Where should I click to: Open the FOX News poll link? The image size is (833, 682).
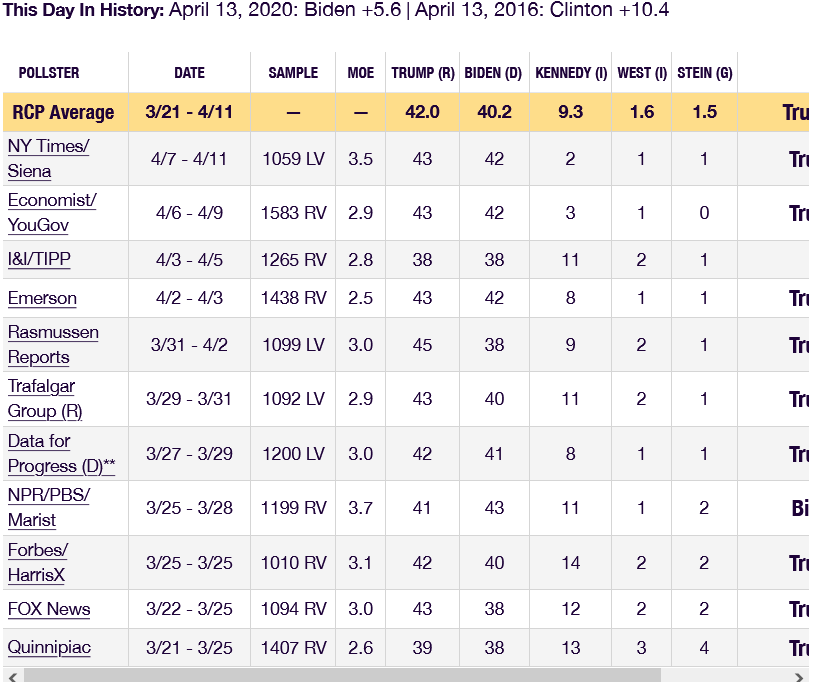(x=49, y=609)
